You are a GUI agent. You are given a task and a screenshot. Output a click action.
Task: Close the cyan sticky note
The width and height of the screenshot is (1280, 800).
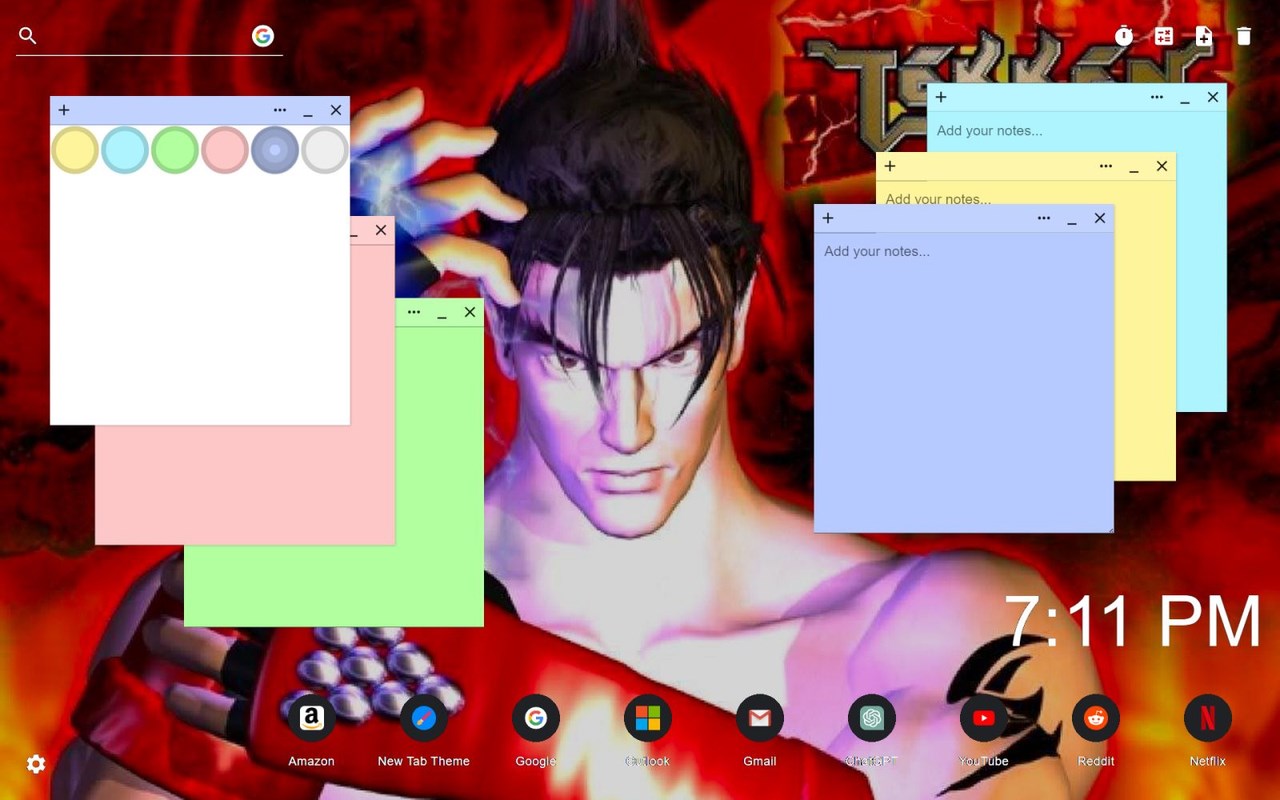tap(1213, 97)
